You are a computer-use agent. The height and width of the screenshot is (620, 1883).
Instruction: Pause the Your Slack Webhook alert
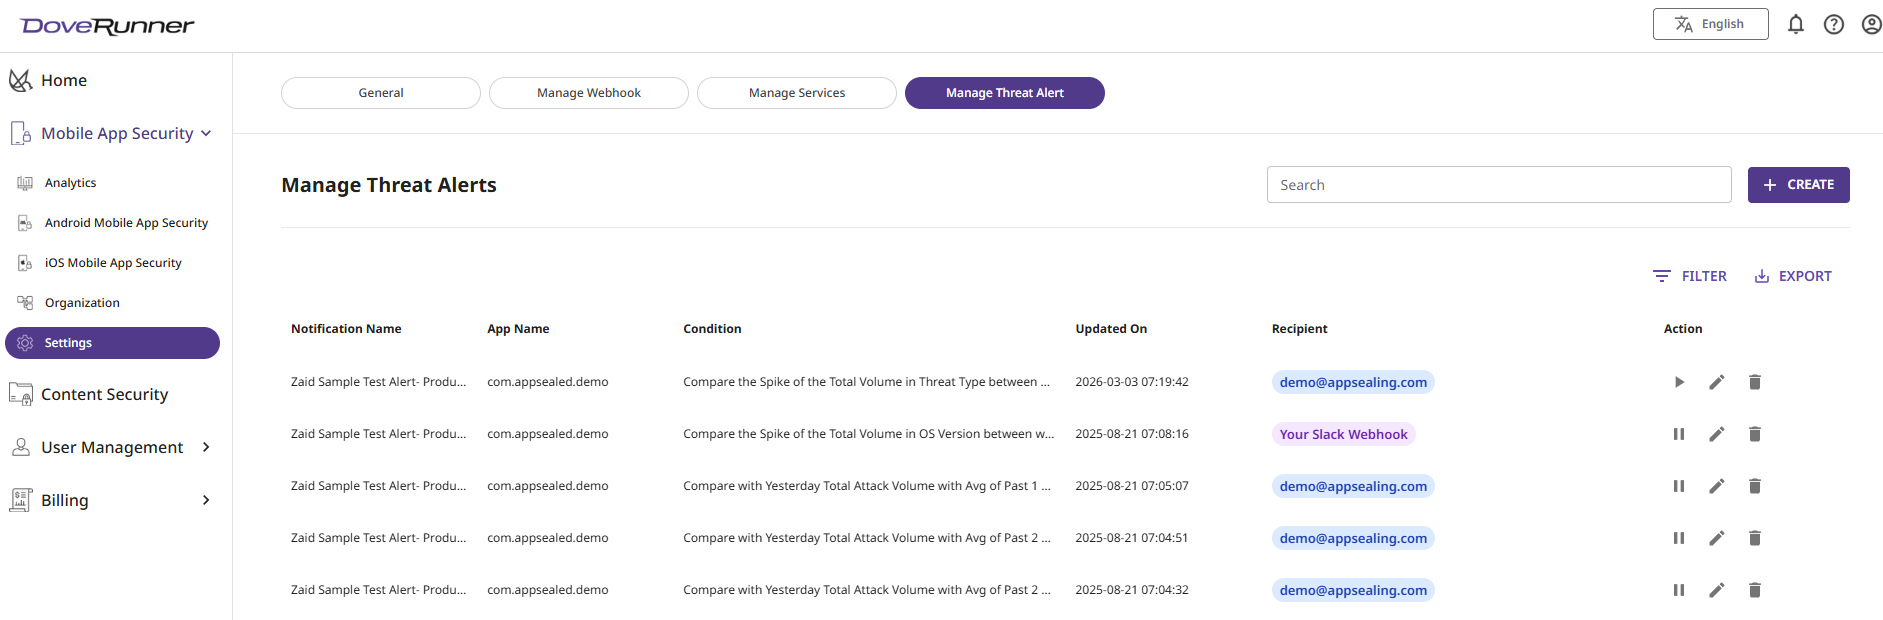point(1679,434)
